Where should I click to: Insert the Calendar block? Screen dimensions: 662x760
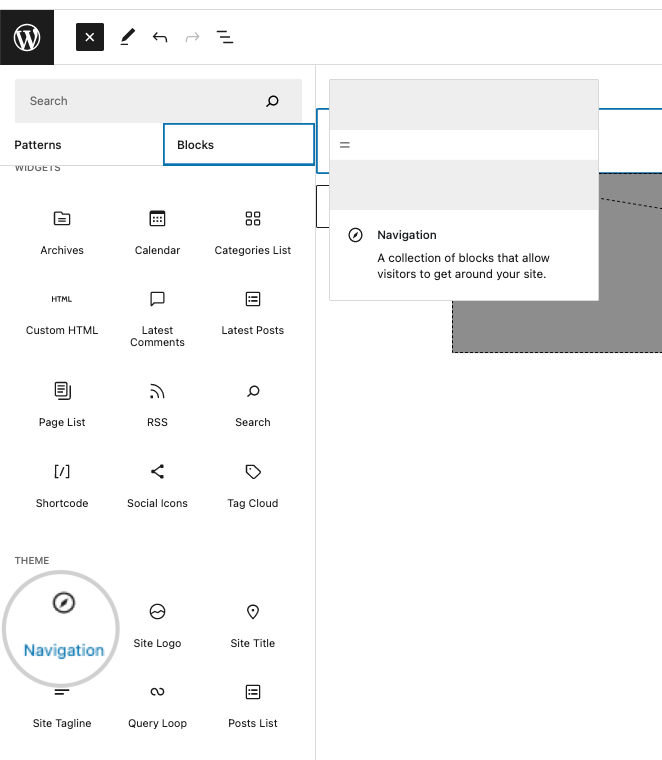pyautogui.click(x=158, y=233)
